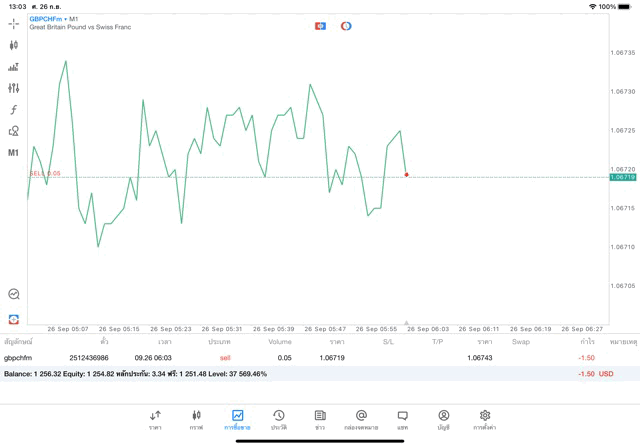The height and width of the screenshot is (447, 640).
Task: Open the ข่าว news tab
Action: coord(320,419)
